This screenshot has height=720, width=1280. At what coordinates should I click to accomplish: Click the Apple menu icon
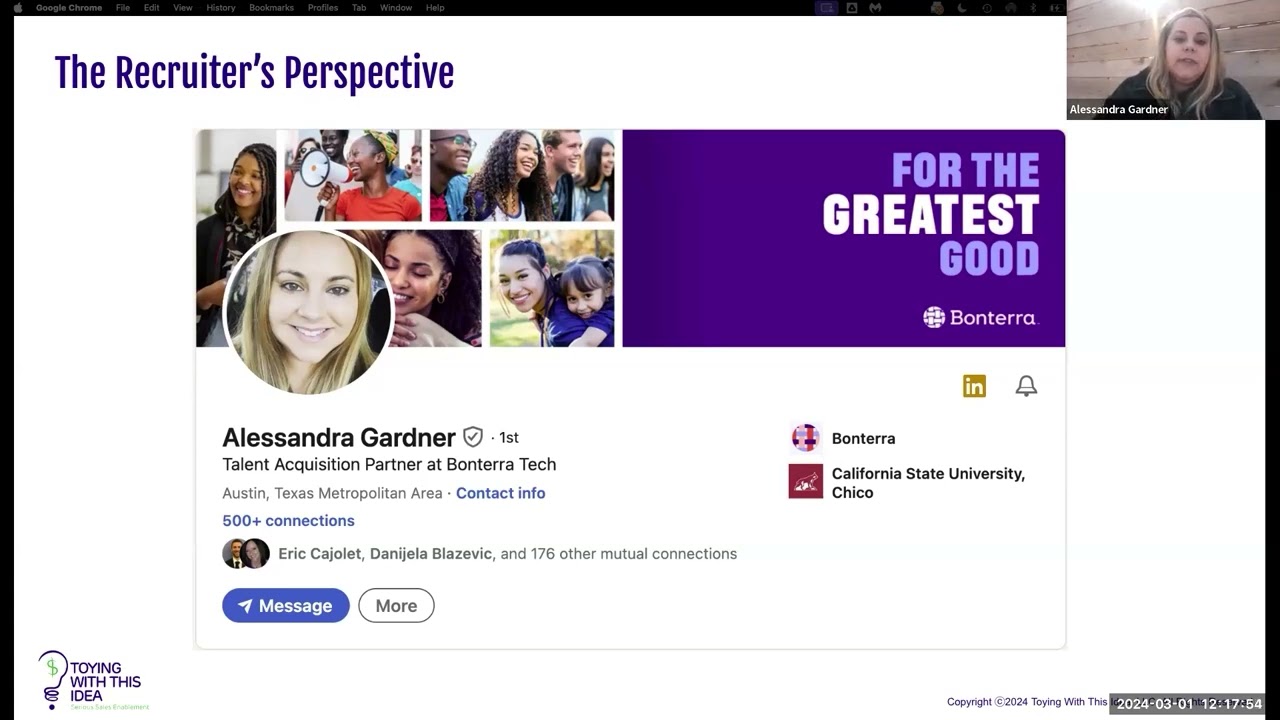click(17, 8)
